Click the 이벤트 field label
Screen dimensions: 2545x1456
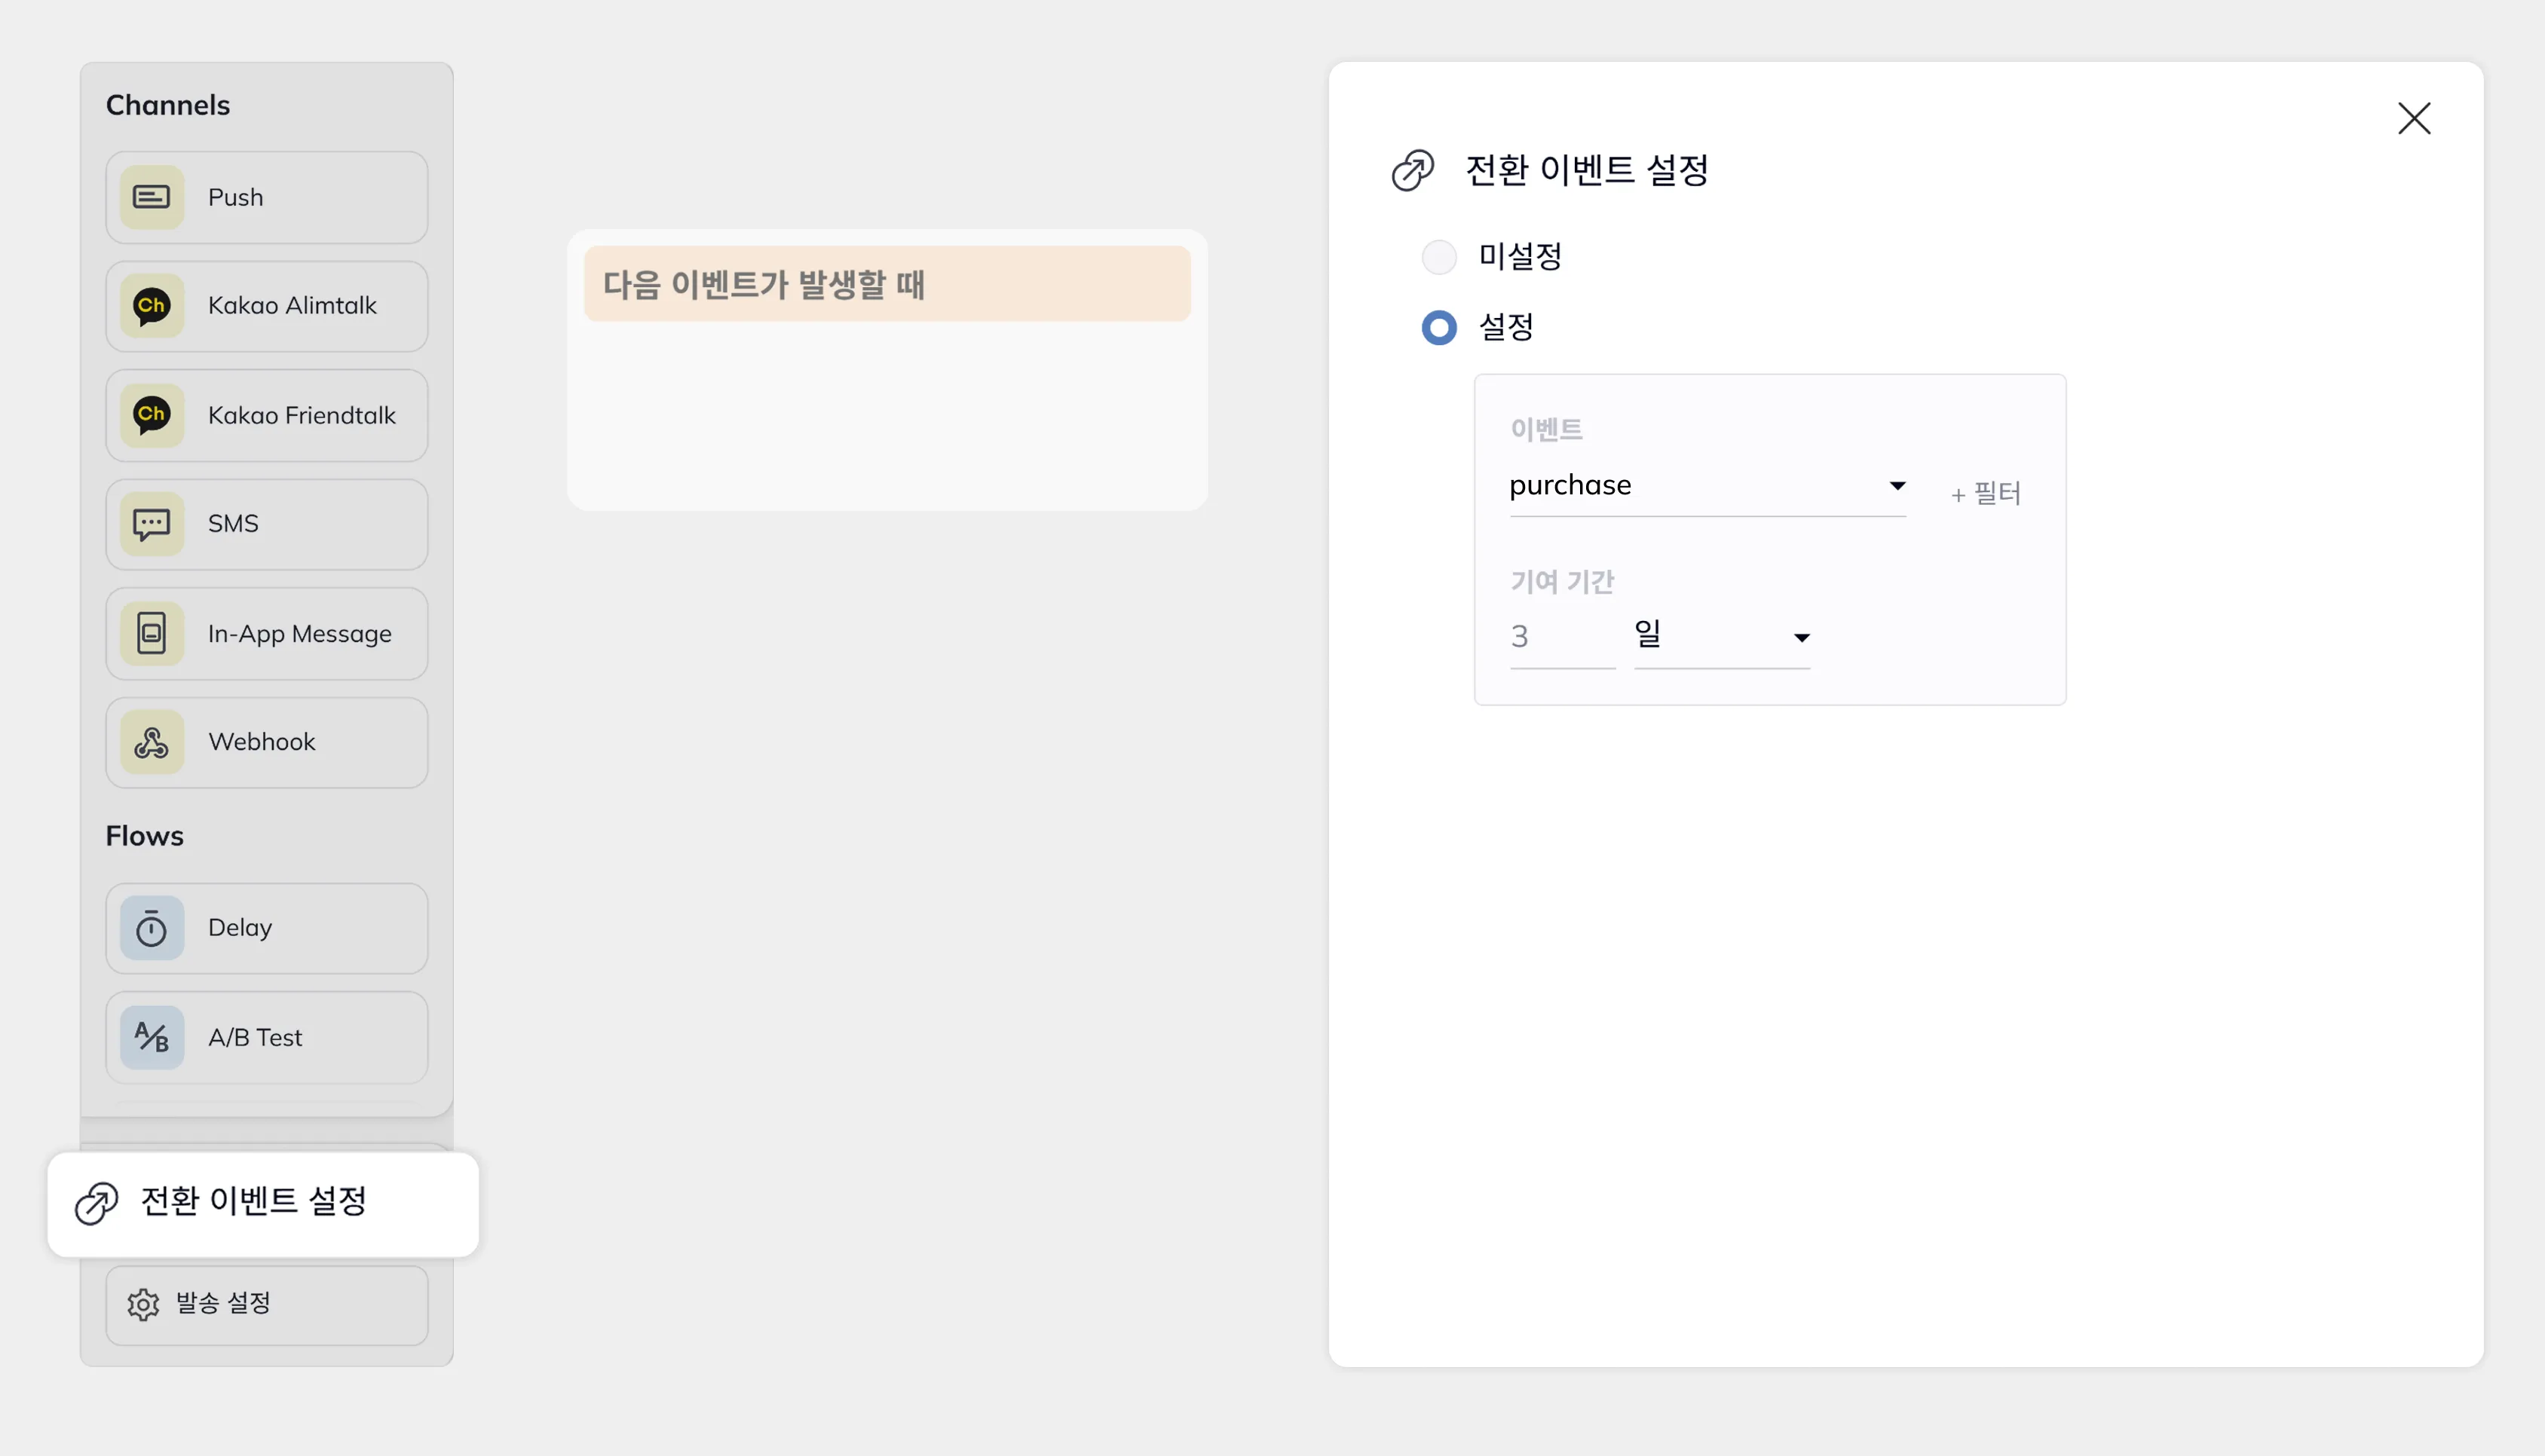click(x=1546, y=430)
